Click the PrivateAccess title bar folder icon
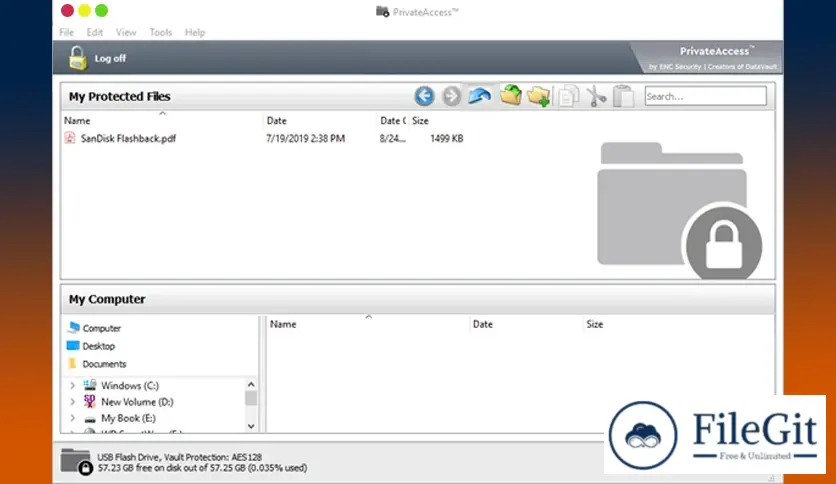The height and width of the screenshot is (484, 836). (382, 11)
